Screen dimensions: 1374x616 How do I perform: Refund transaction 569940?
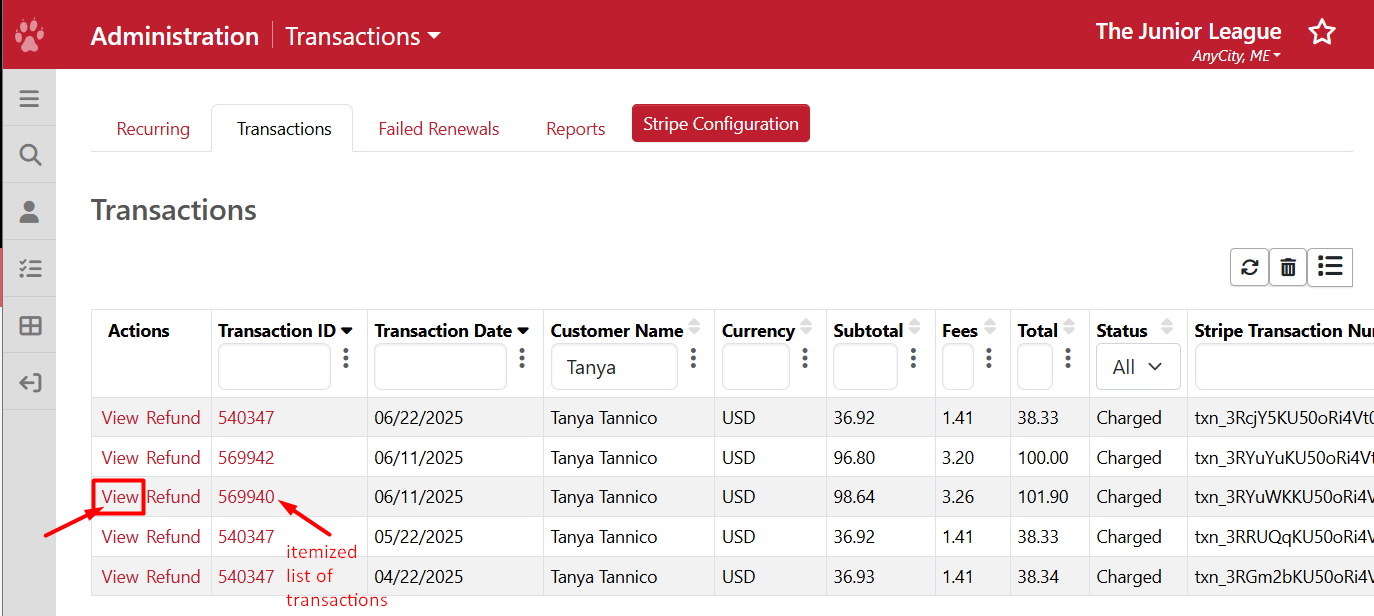coord(174,497)
